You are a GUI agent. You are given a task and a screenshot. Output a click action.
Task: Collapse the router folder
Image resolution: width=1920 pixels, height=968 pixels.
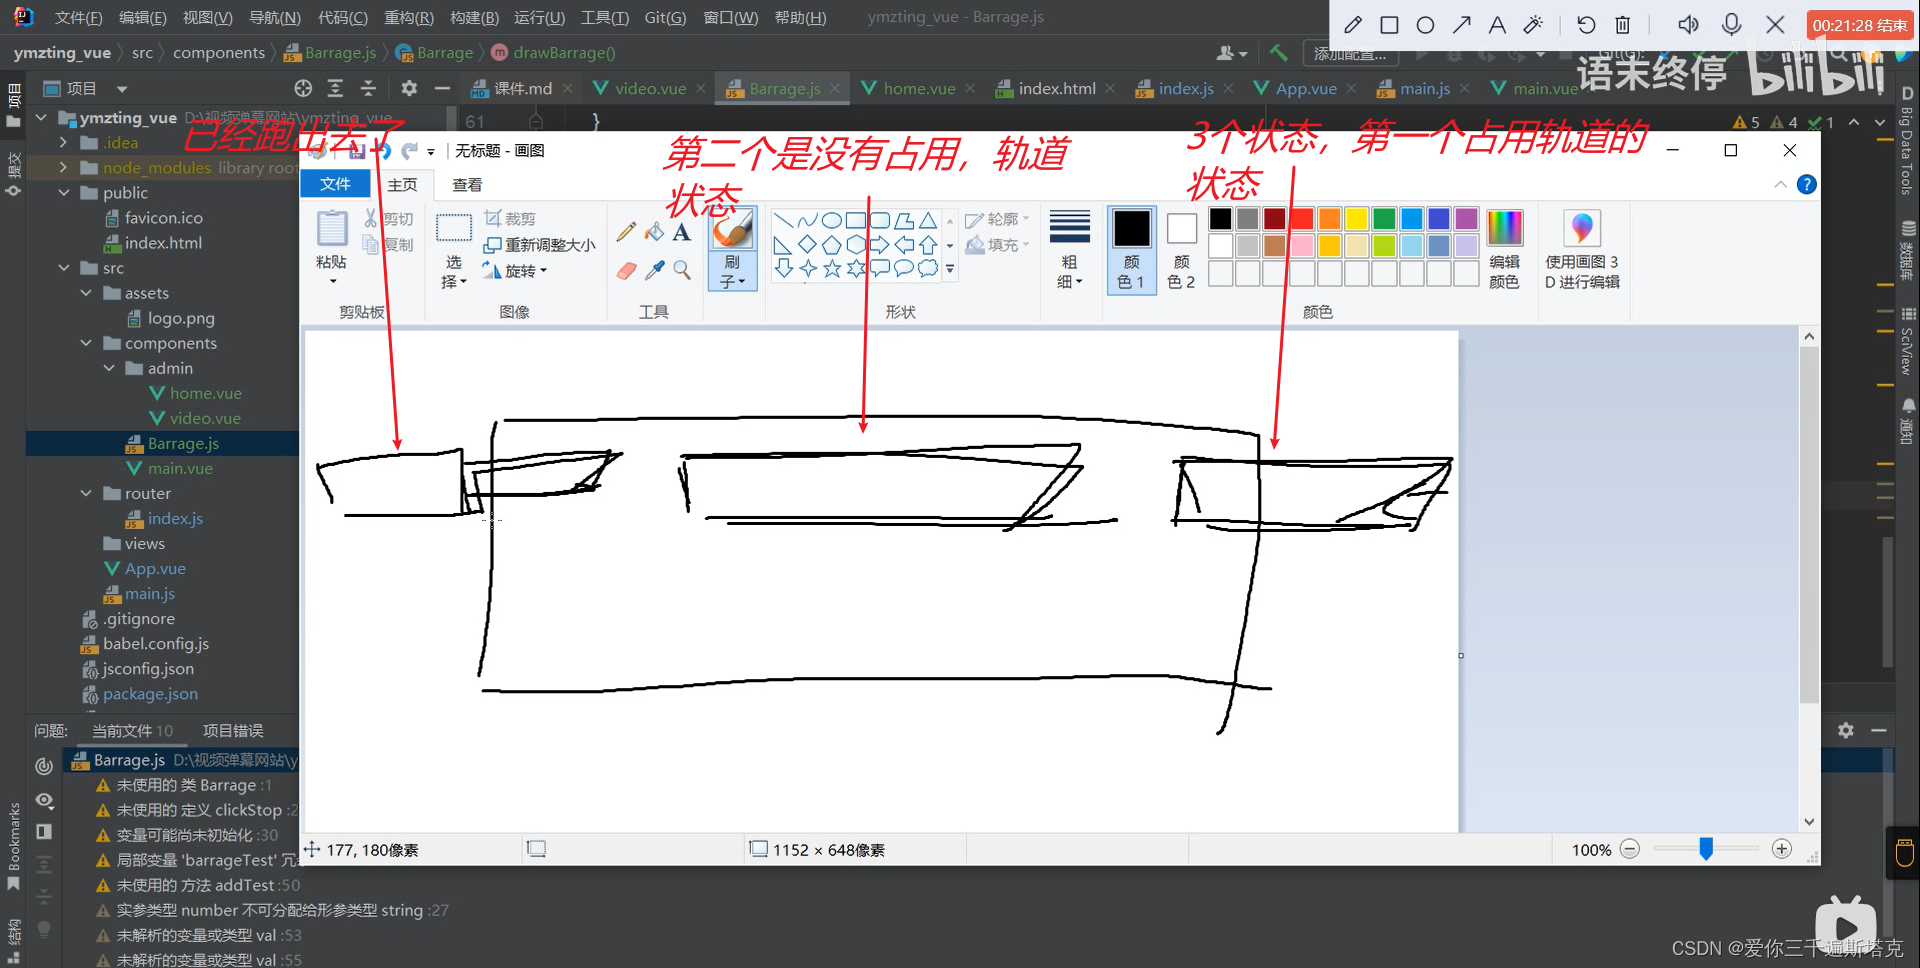pyautogui.click(x=86, y=493)
